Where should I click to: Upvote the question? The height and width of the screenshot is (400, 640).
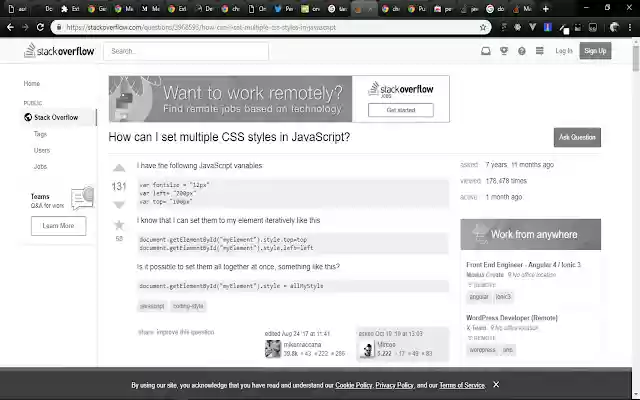pos(119,168)
